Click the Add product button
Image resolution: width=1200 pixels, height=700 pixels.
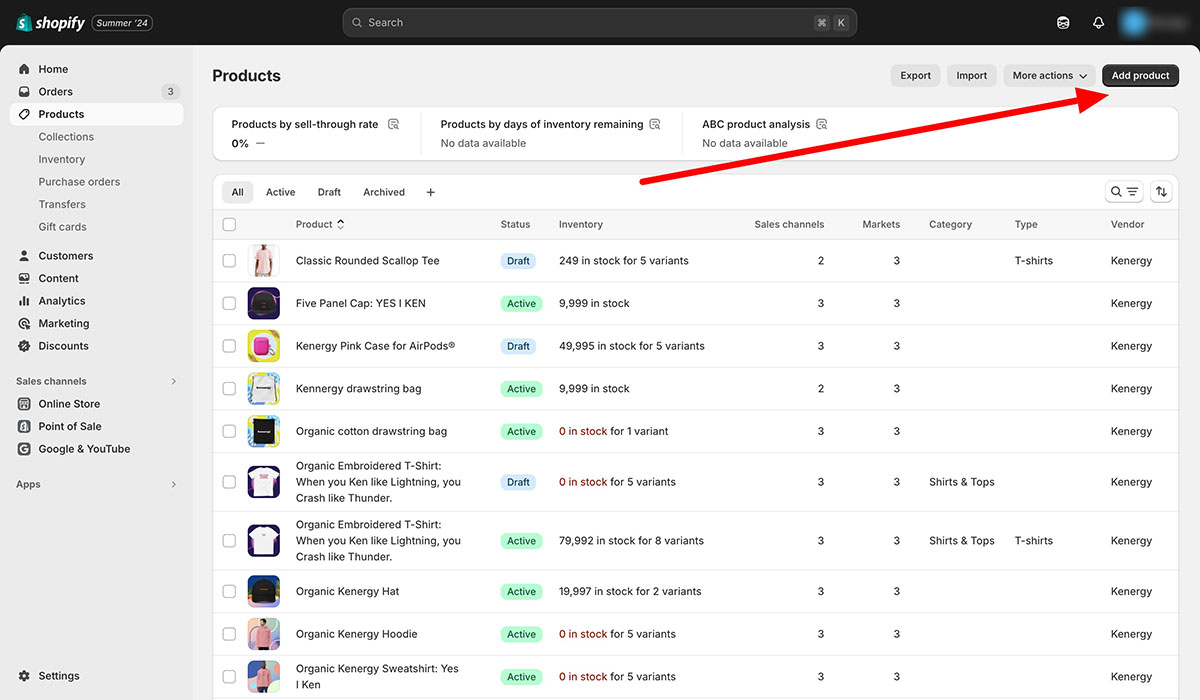pyautogui.click(x=1140, y=75)
